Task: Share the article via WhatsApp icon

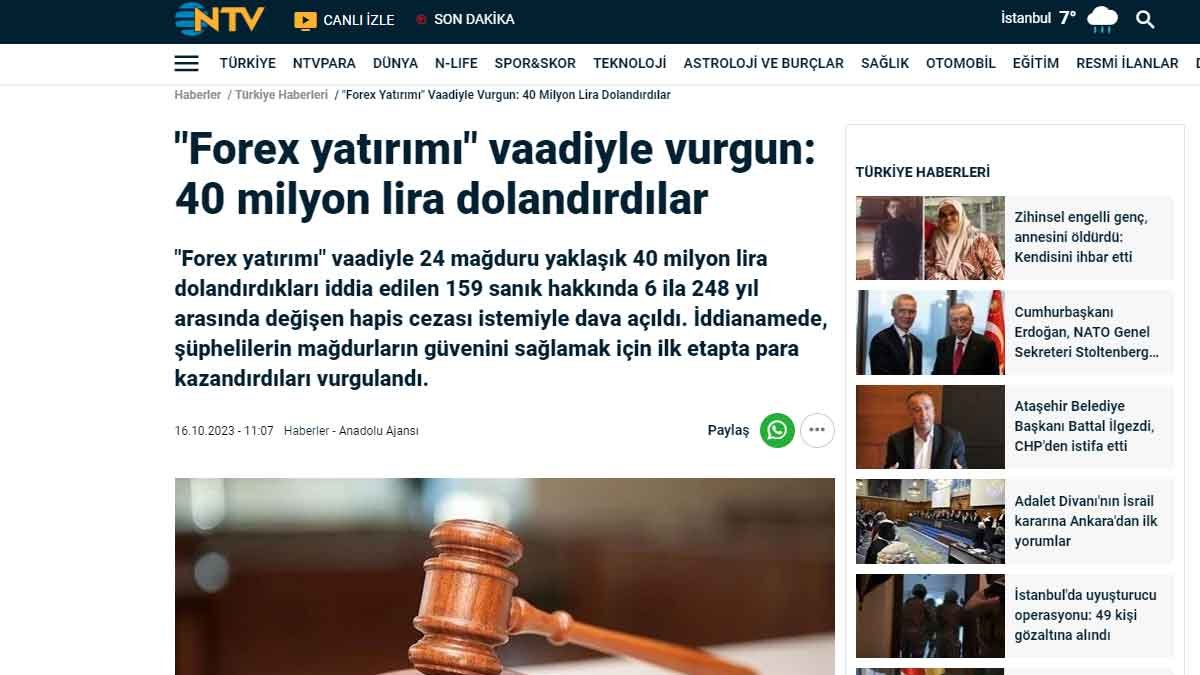Action: tap(777, 430)
